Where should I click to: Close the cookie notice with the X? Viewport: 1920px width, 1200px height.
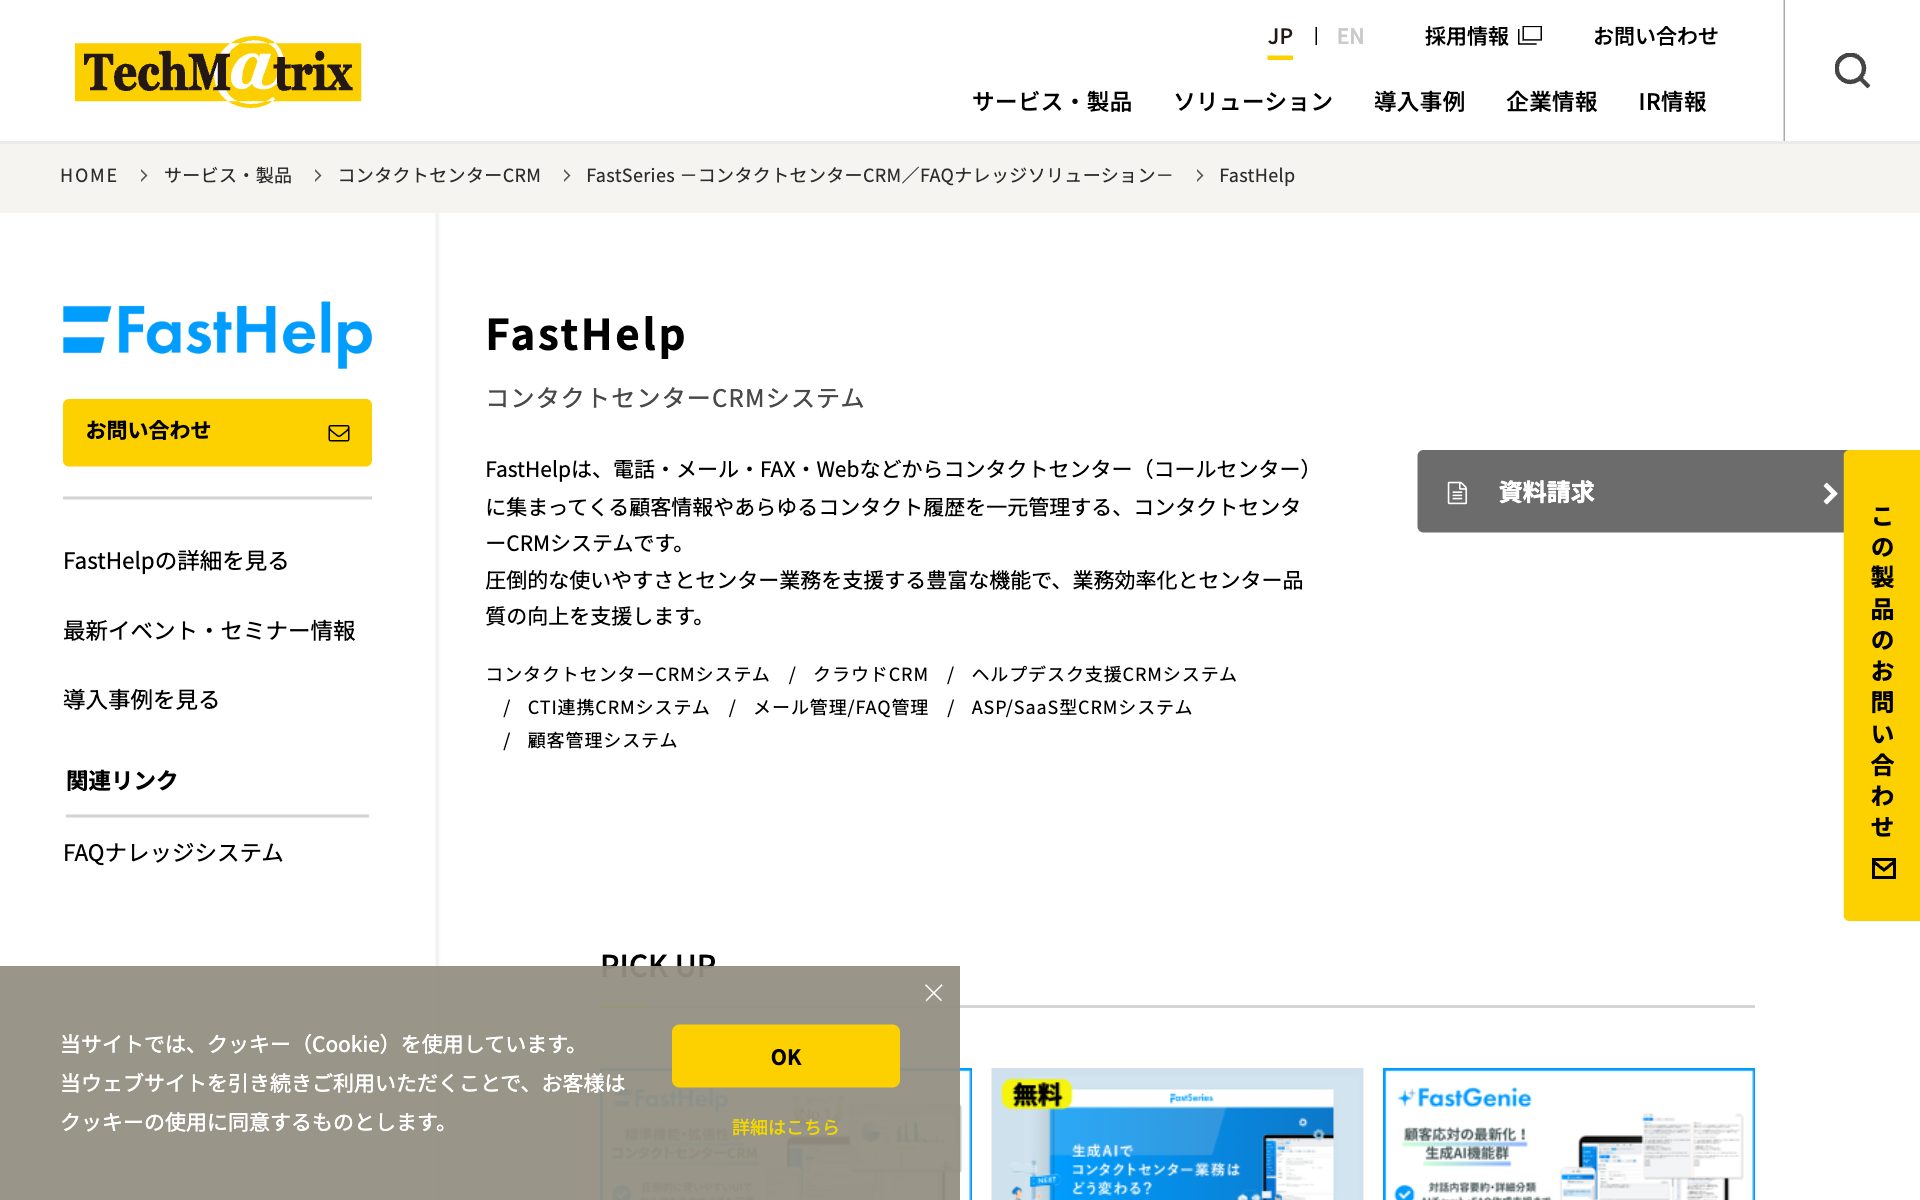point(933,992)
